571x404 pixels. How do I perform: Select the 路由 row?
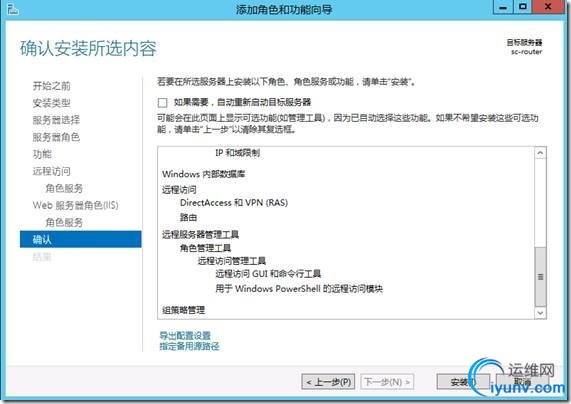click(x=188, y=217)
